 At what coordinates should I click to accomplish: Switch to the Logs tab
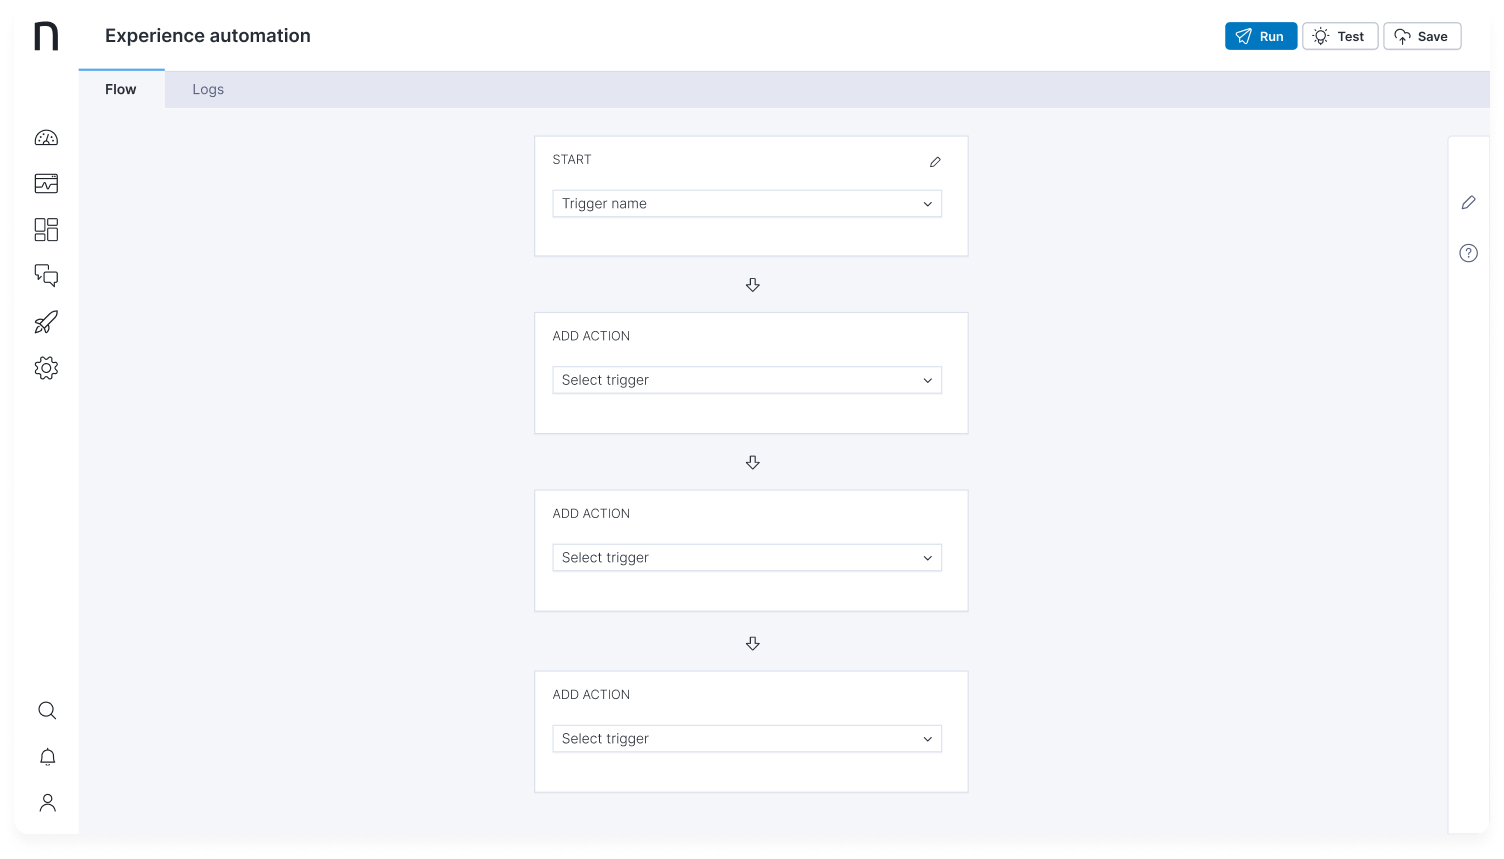tap(208, 90)
